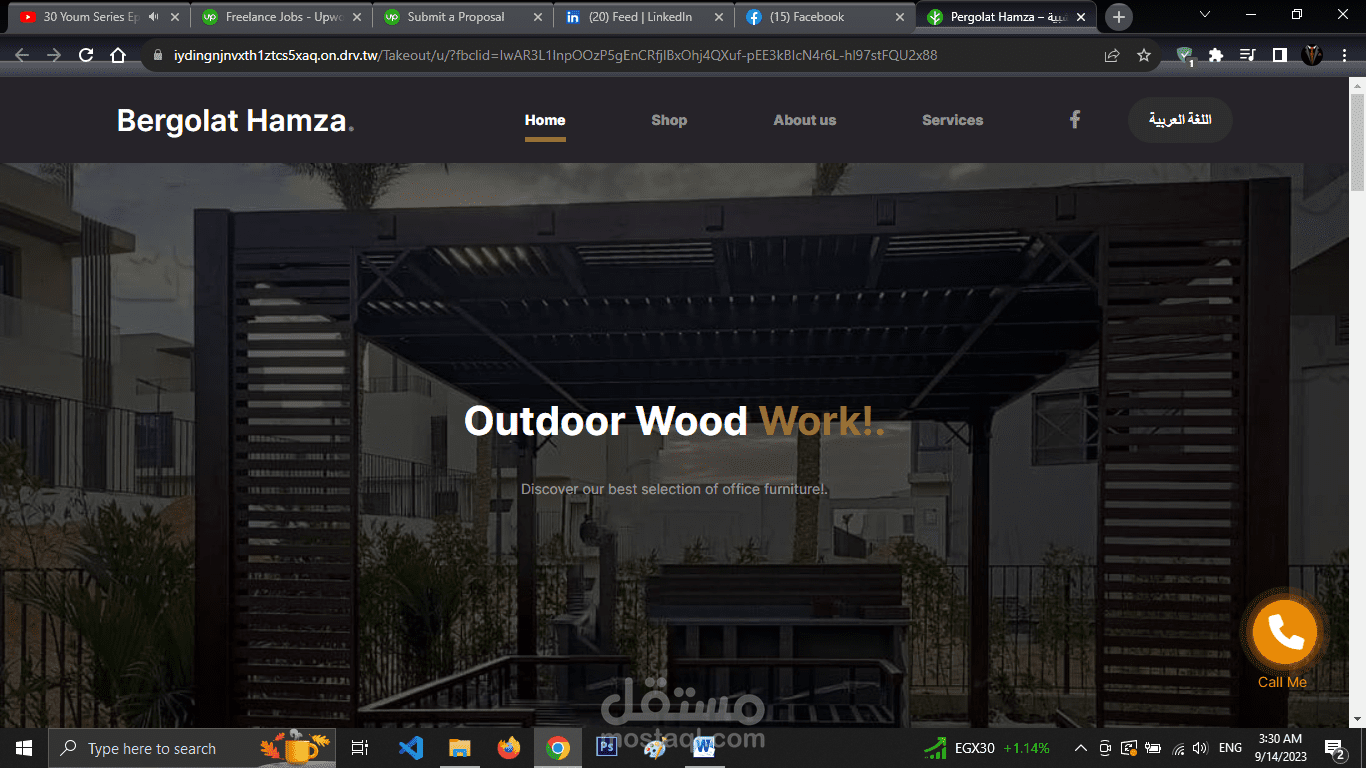
Task: Open the EGX30 stock widget on taskbar
Action: (x=986, y=748)
